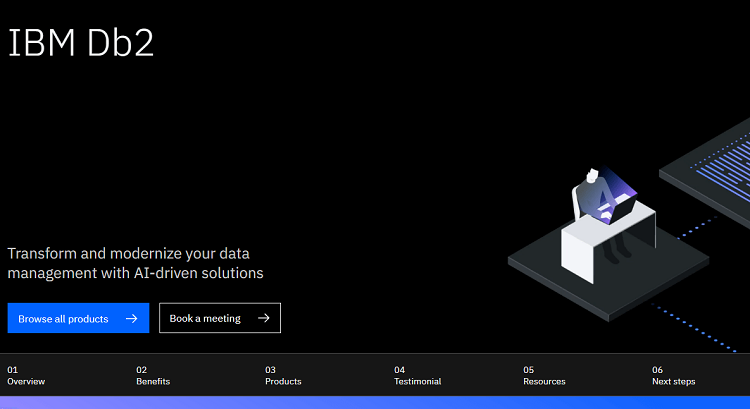Jump to 01 Overview section
750x409 pixels.
pyautogui.click(x=26, y=376)
